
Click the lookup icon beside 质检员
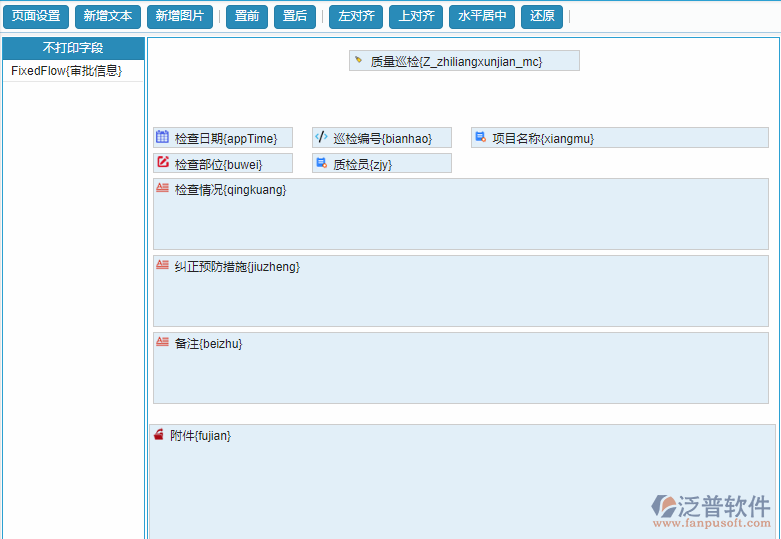tap(322, 162)
